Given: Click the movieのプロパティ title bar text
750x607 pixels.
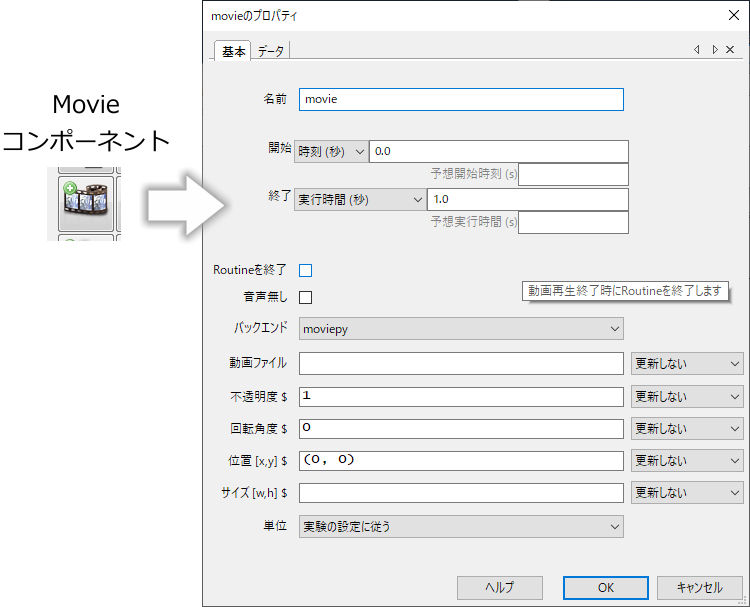Looking at the screenshot, I should 254,16.
